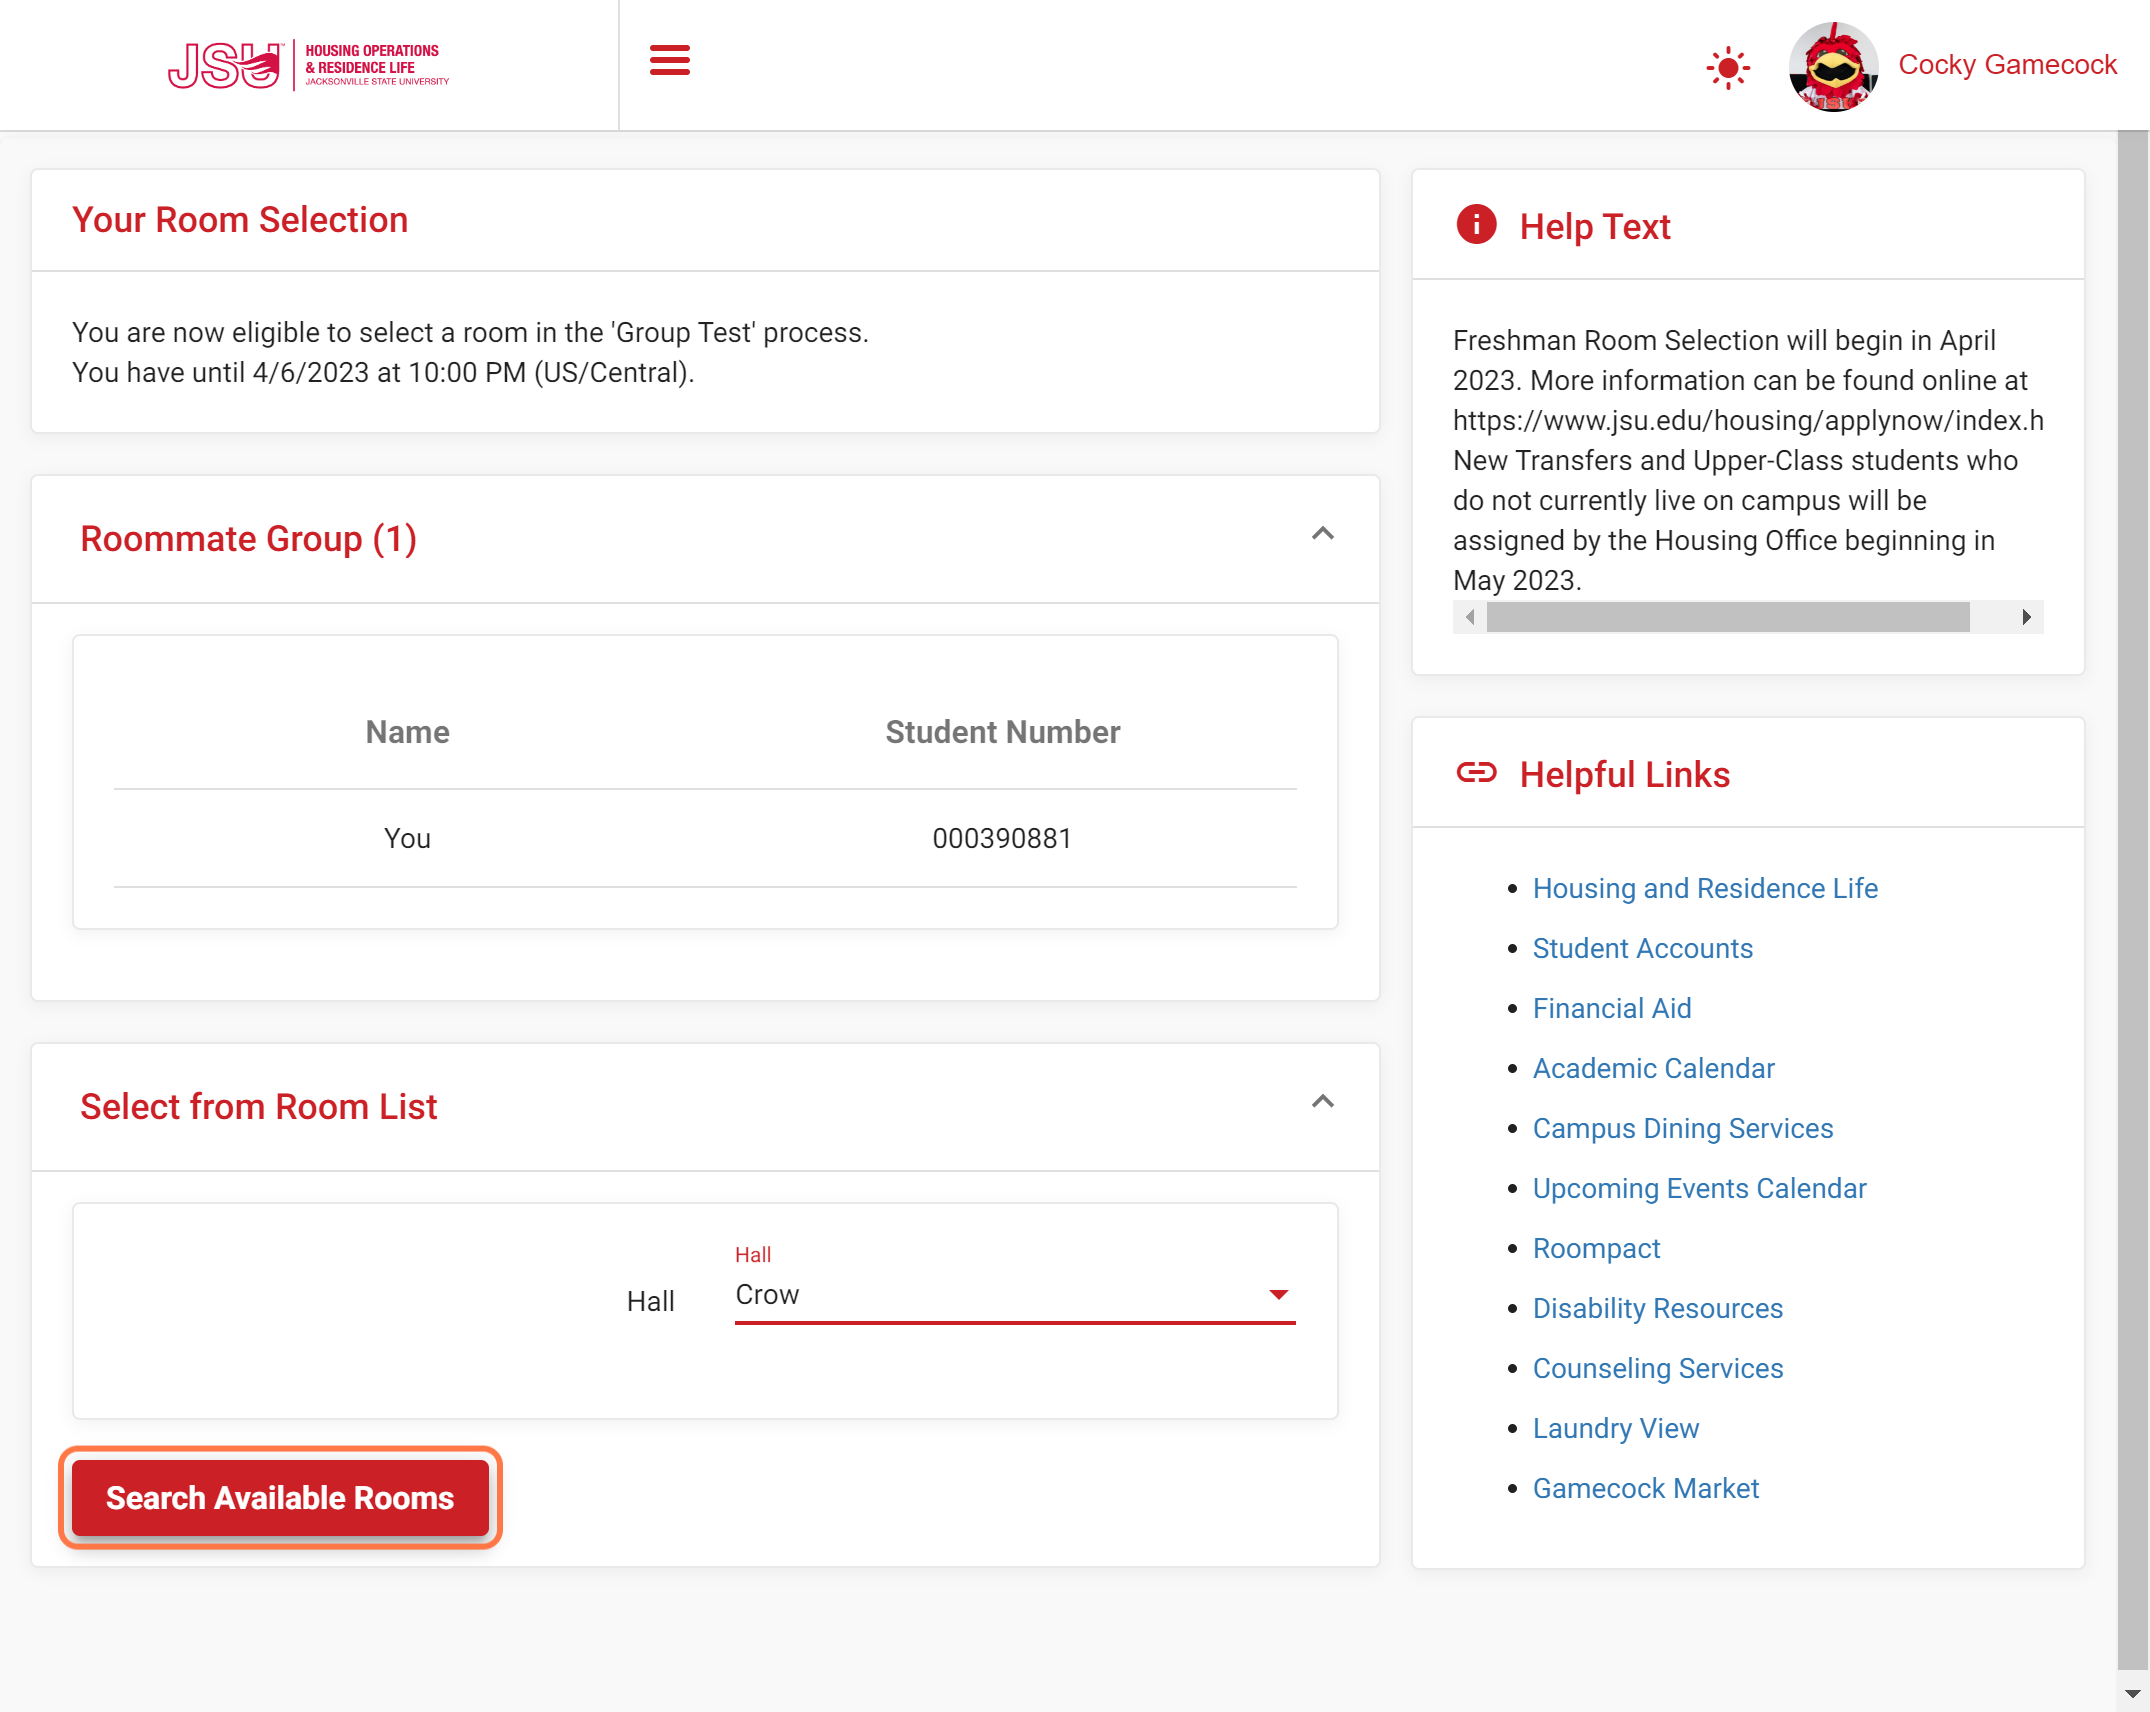Open Campus Dining Services link
The width and height of the screenshot is (2150, 1712).
point(1683,1128)
